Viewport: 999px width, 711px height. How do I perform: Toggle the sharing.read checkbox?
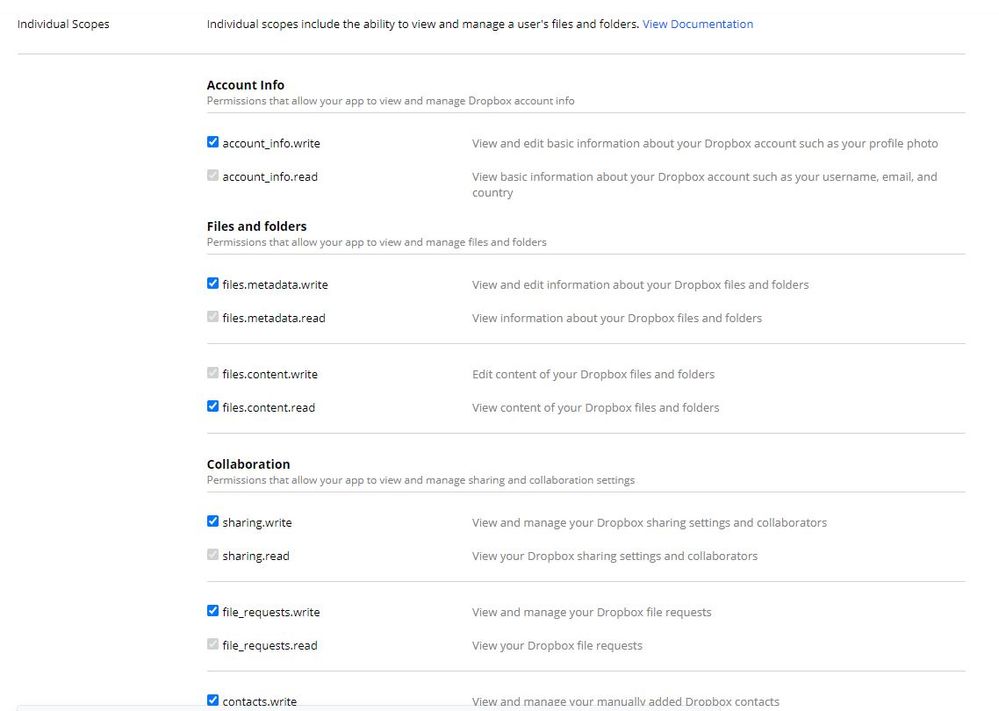213,555
